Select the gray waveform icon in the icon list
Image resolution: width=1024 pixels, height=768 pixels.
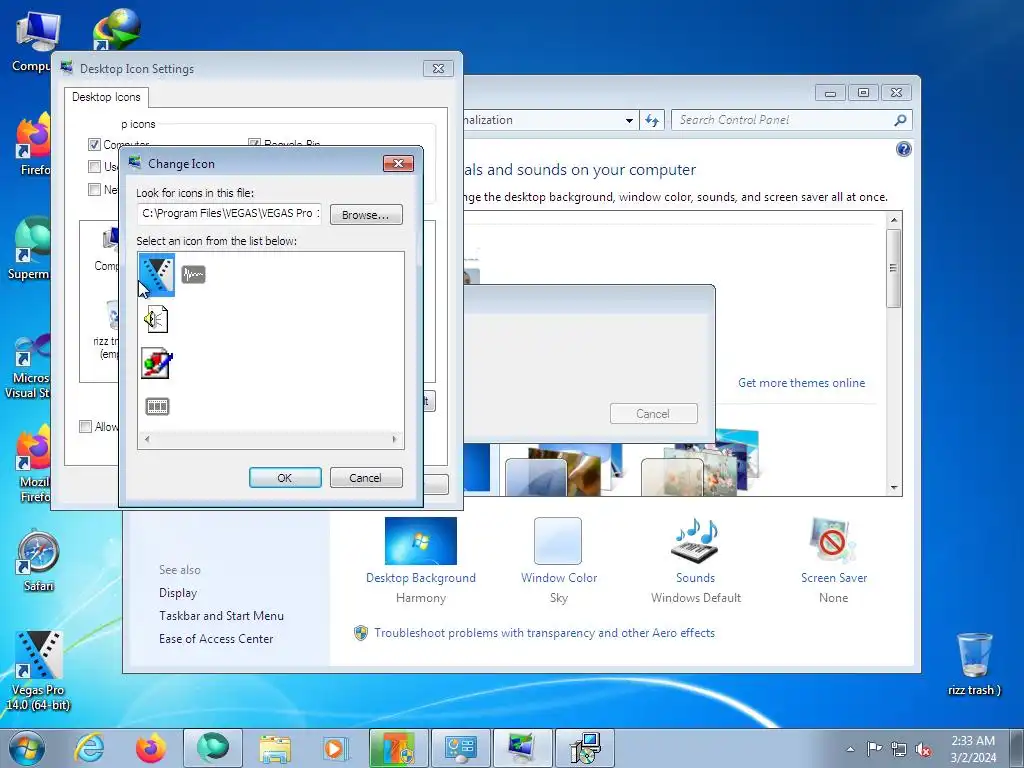(x=193, y=274)
